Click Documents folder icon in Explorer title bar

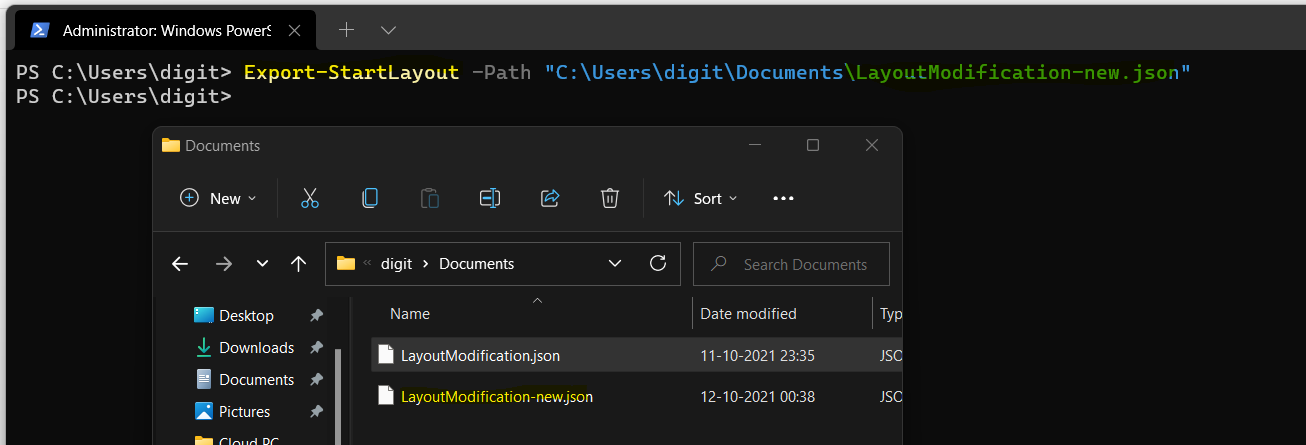point(171,145)
